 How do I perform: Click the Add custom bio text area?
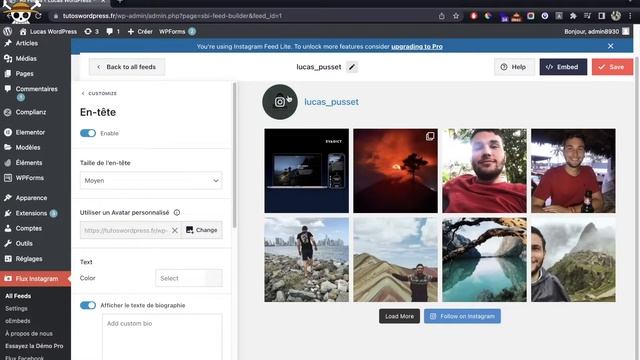[162, 337]
